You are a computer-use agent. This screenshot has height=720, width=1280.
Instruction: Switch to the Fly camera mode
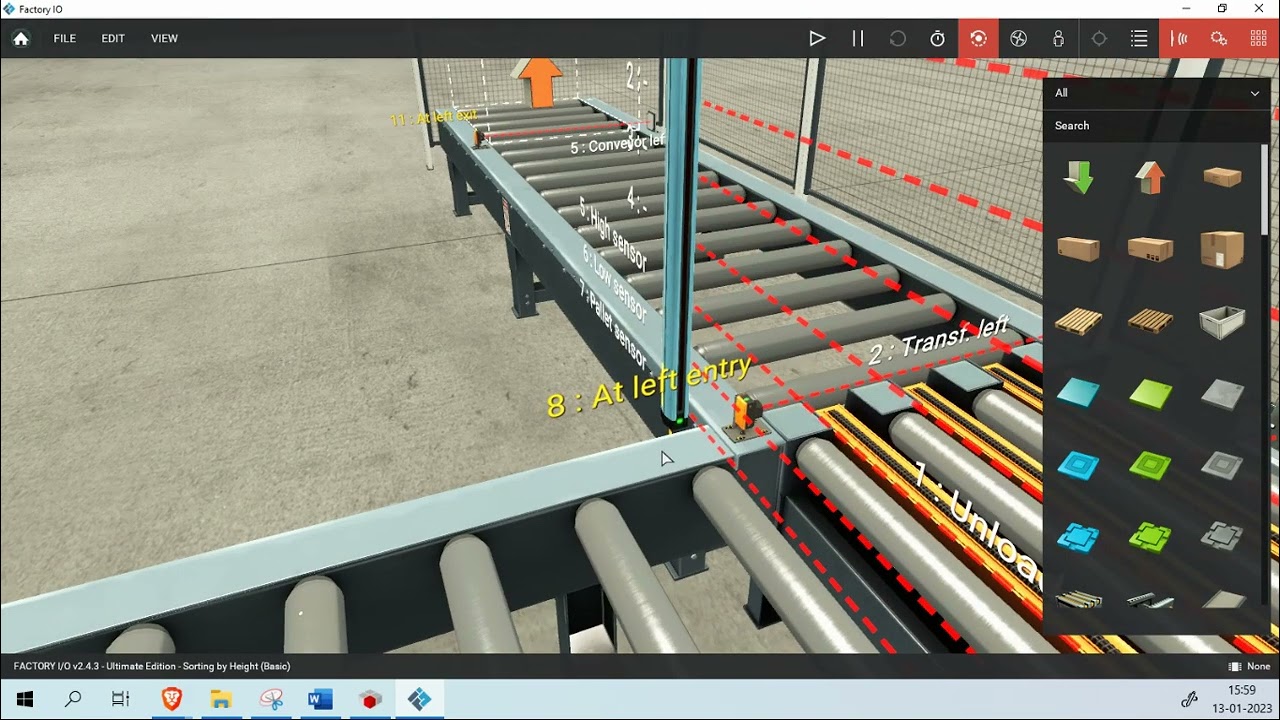(x=1018, y=38)
